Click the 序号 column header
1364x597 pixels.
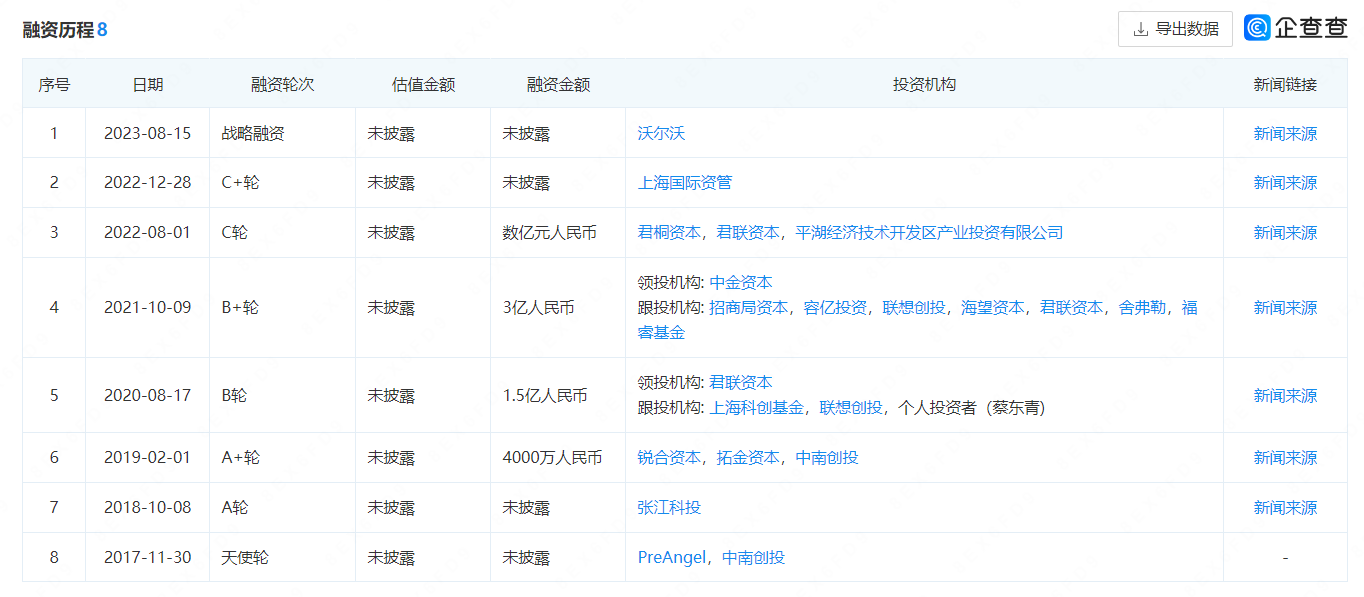click(x=54, y=84)
